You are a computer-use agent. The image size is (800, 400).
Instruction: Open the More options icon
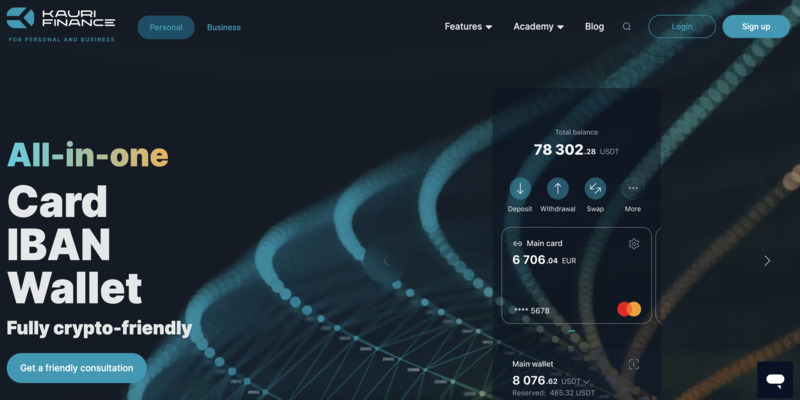pyautogui.click(x=633, y=188)
